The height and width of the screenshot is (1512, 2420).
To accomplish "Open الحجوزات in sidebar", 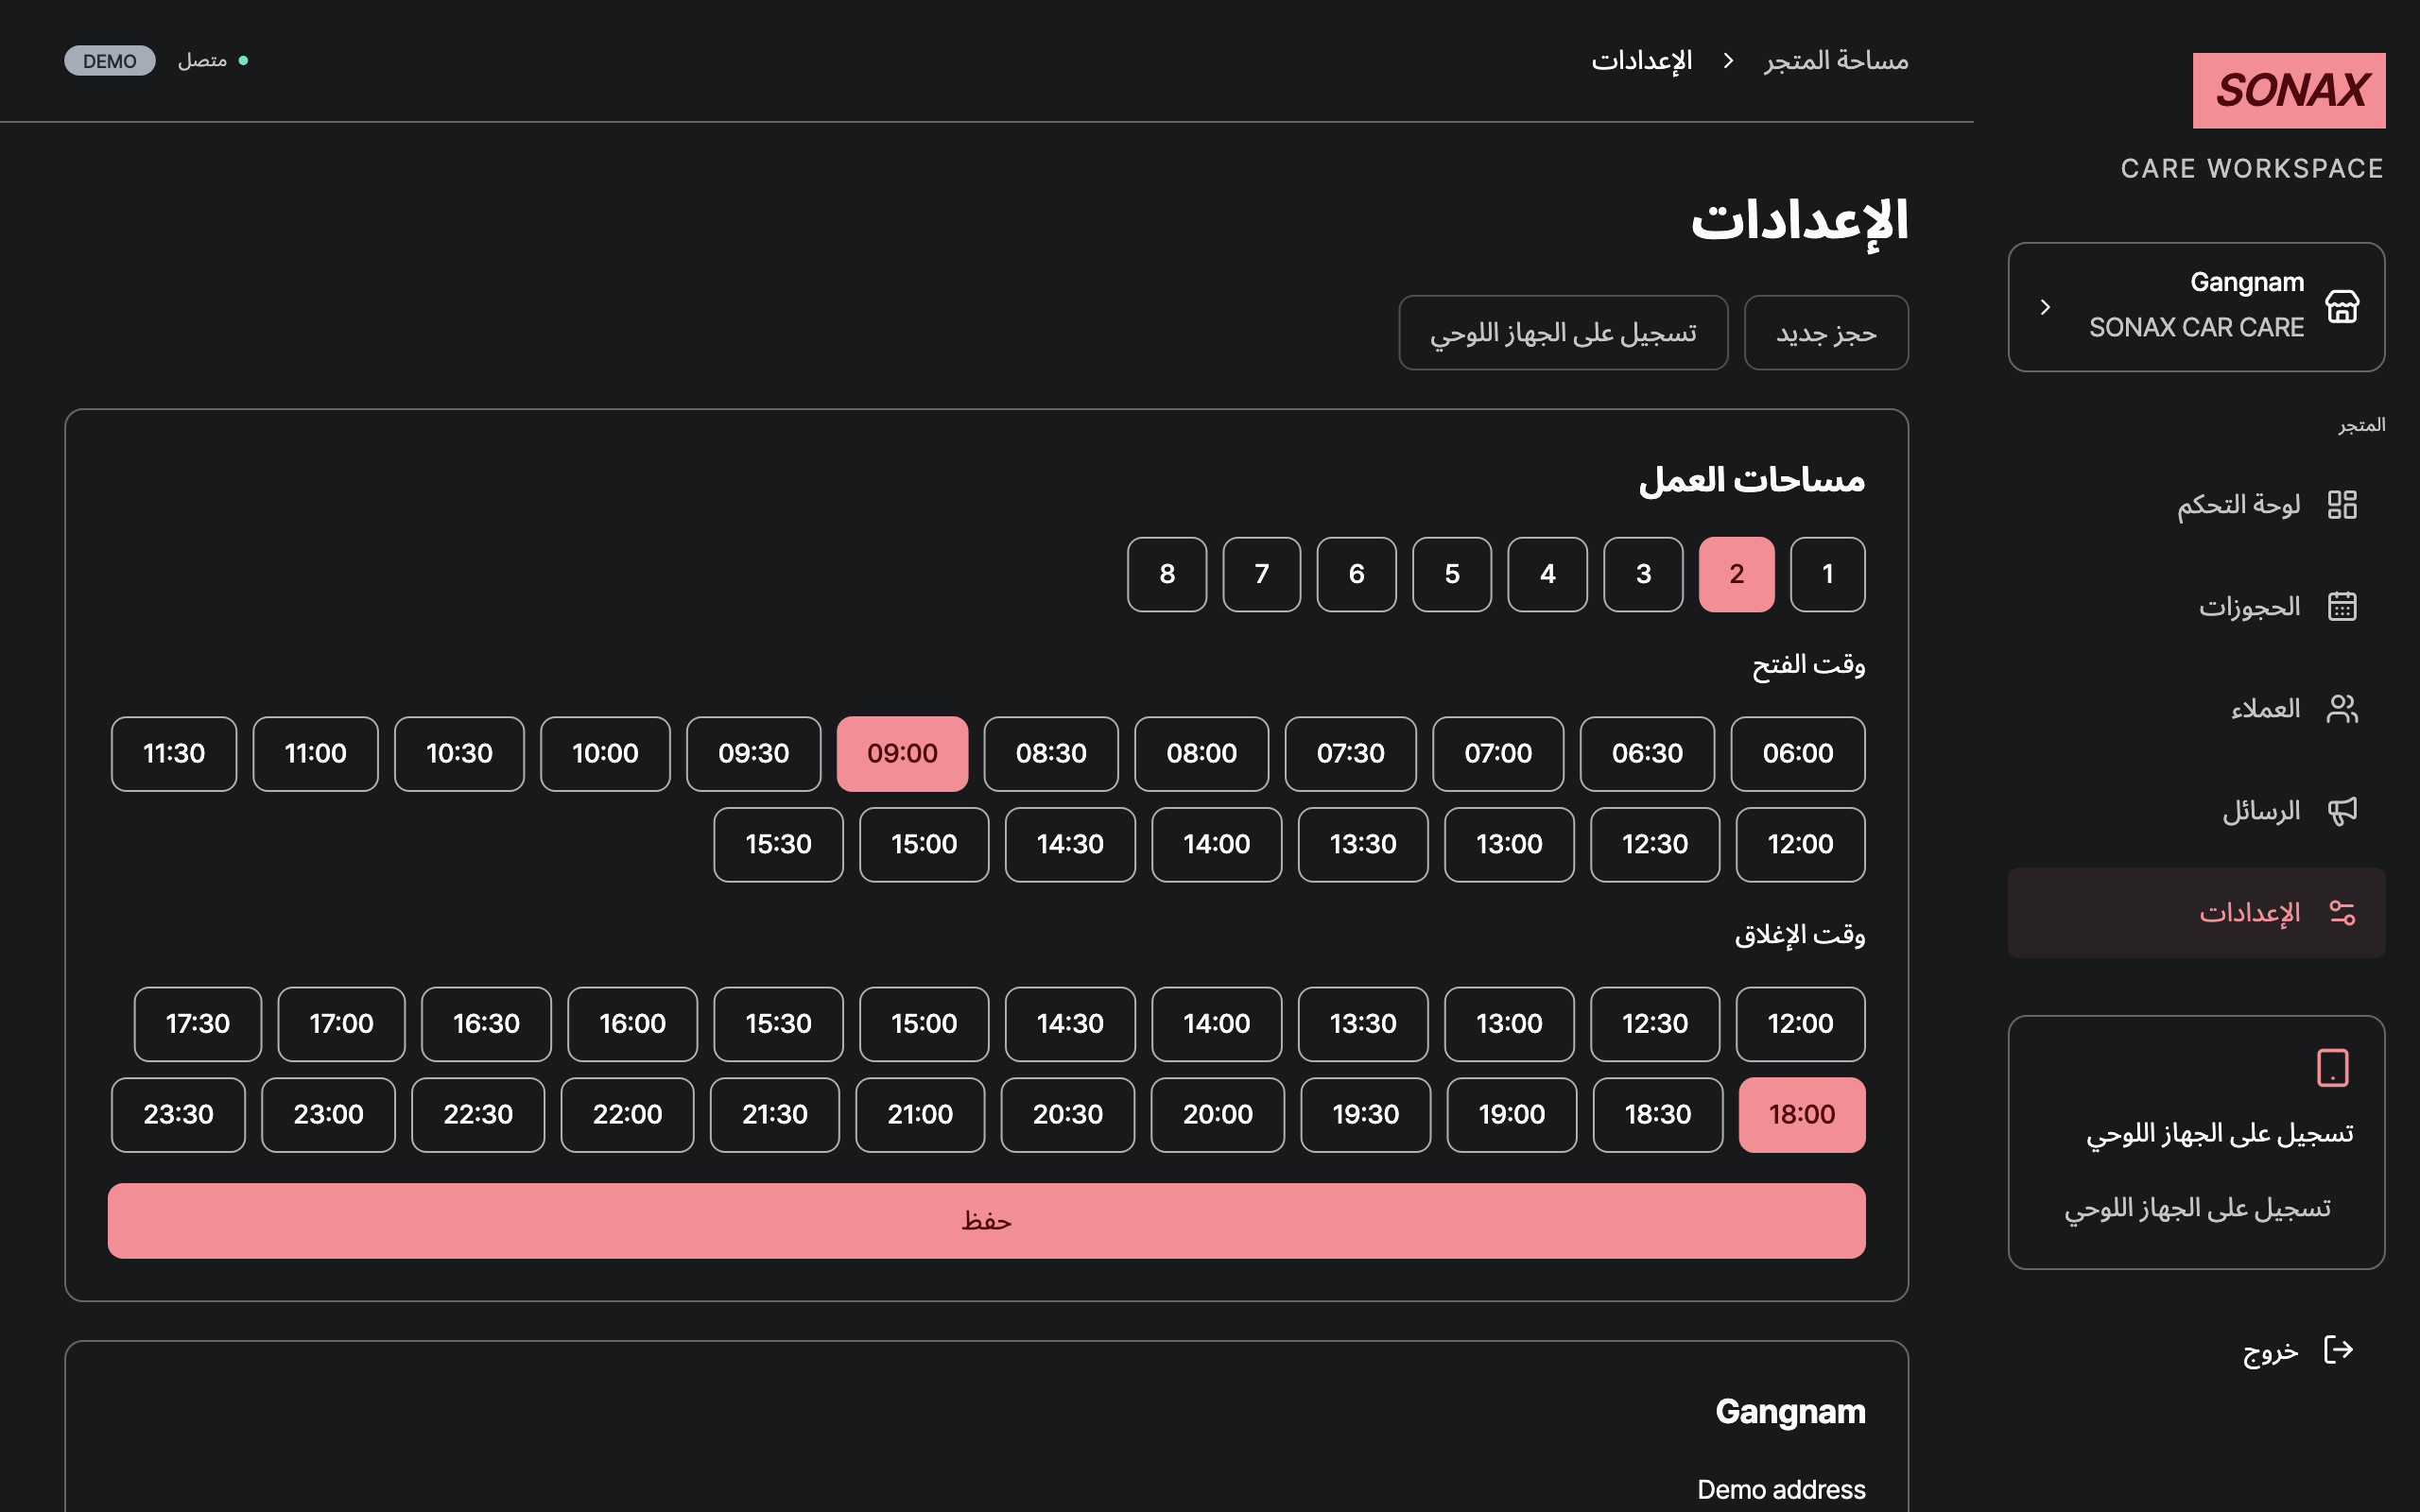I will click(x=2196, y=606).
